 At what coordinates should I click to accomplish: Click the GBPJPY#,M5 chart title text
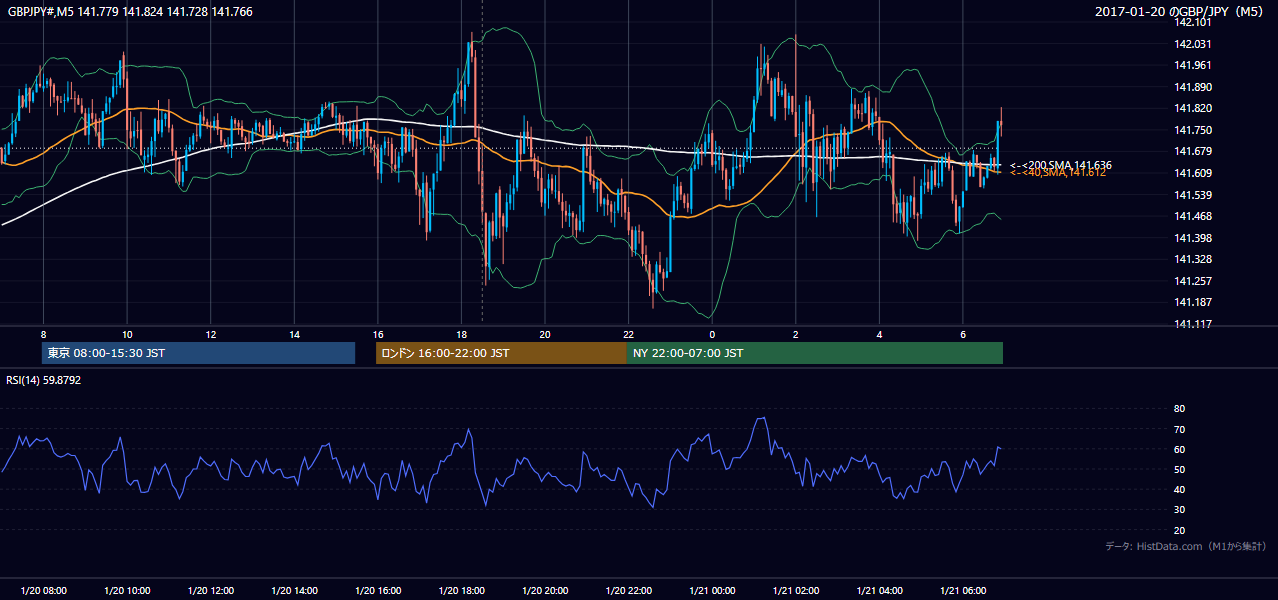pos(130,12)
